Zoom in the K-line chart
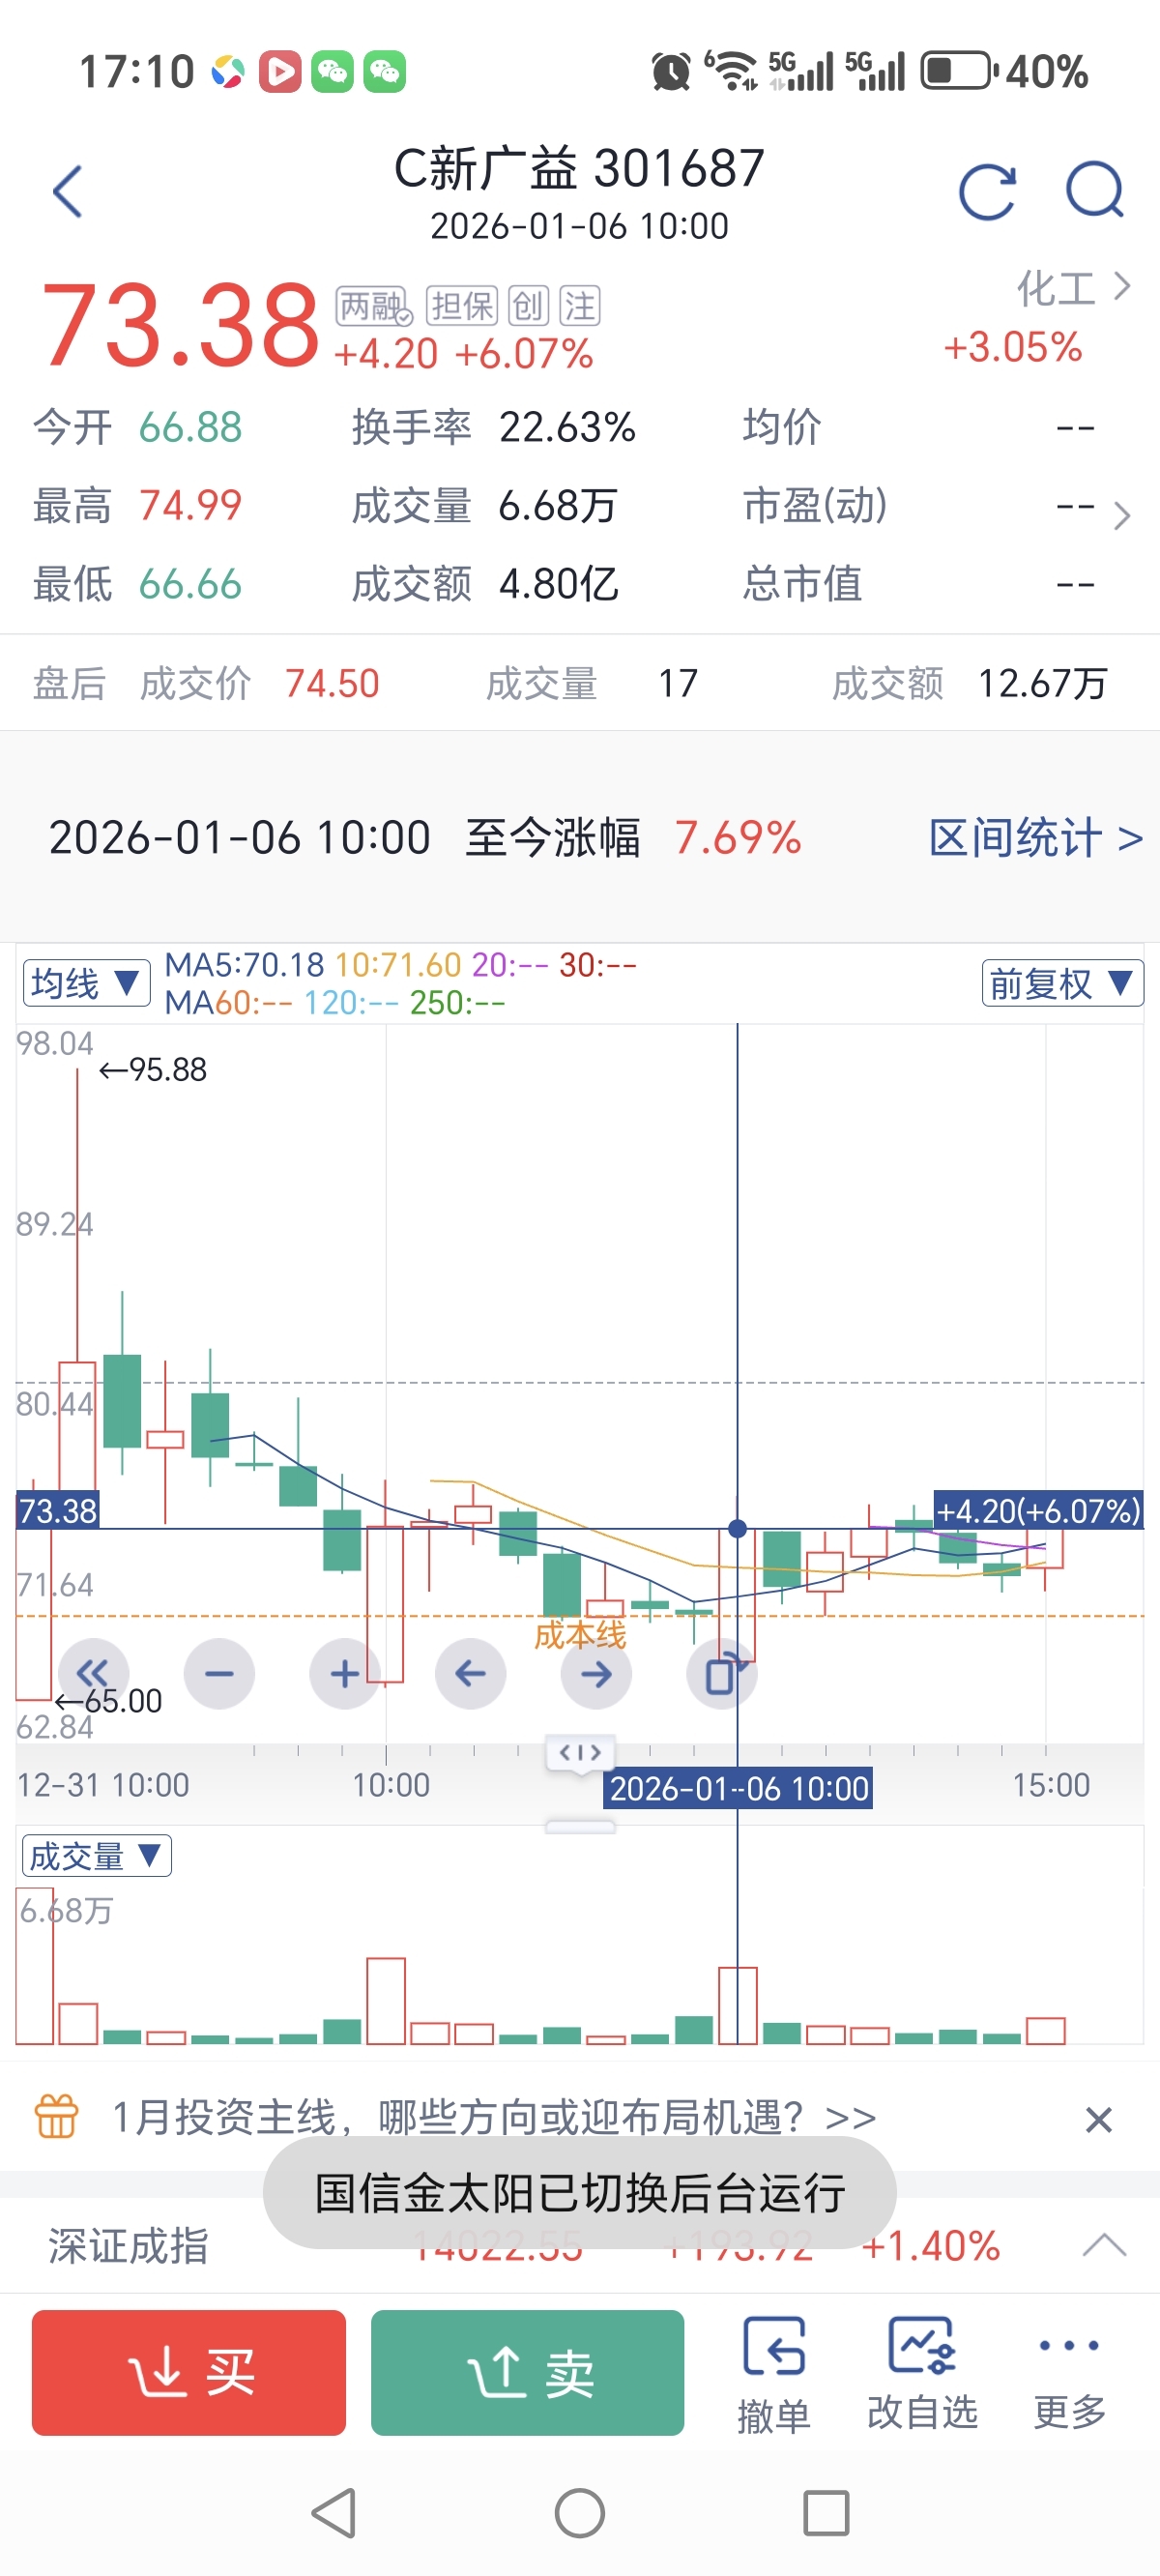This screenshot has width=1160, height=2576. [x=345, y=1673]
